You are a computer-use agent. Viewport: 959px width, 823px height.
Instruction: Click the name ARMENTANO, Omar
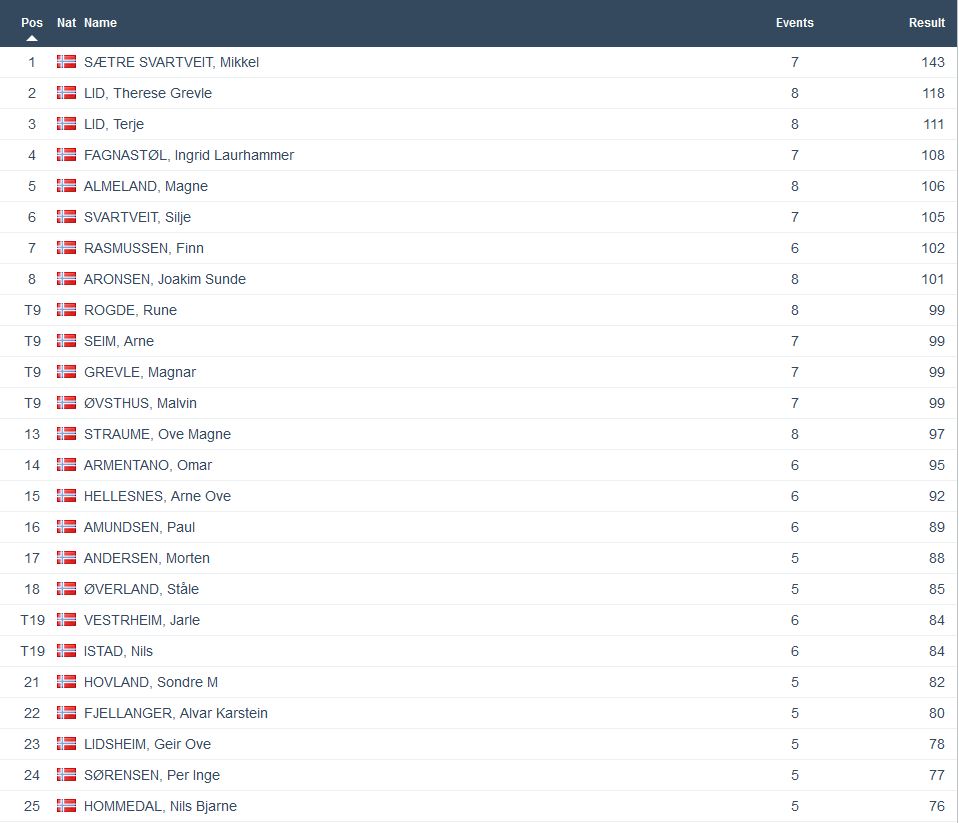click(x=148, y=465)
